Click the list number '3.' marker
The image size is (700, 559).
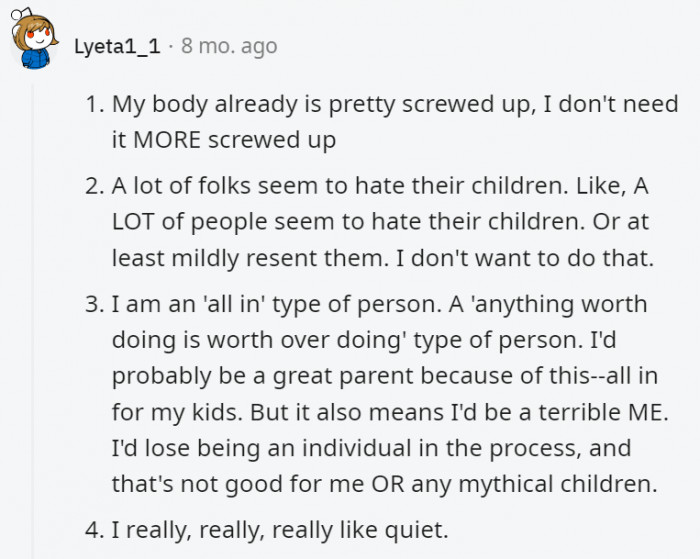tap(95, 304)
